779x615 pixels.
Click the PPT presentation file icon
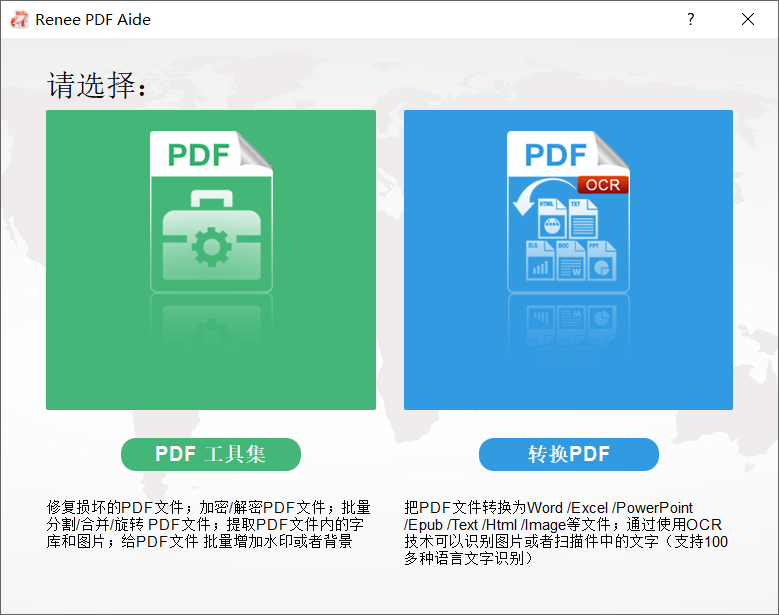[602, 260]
